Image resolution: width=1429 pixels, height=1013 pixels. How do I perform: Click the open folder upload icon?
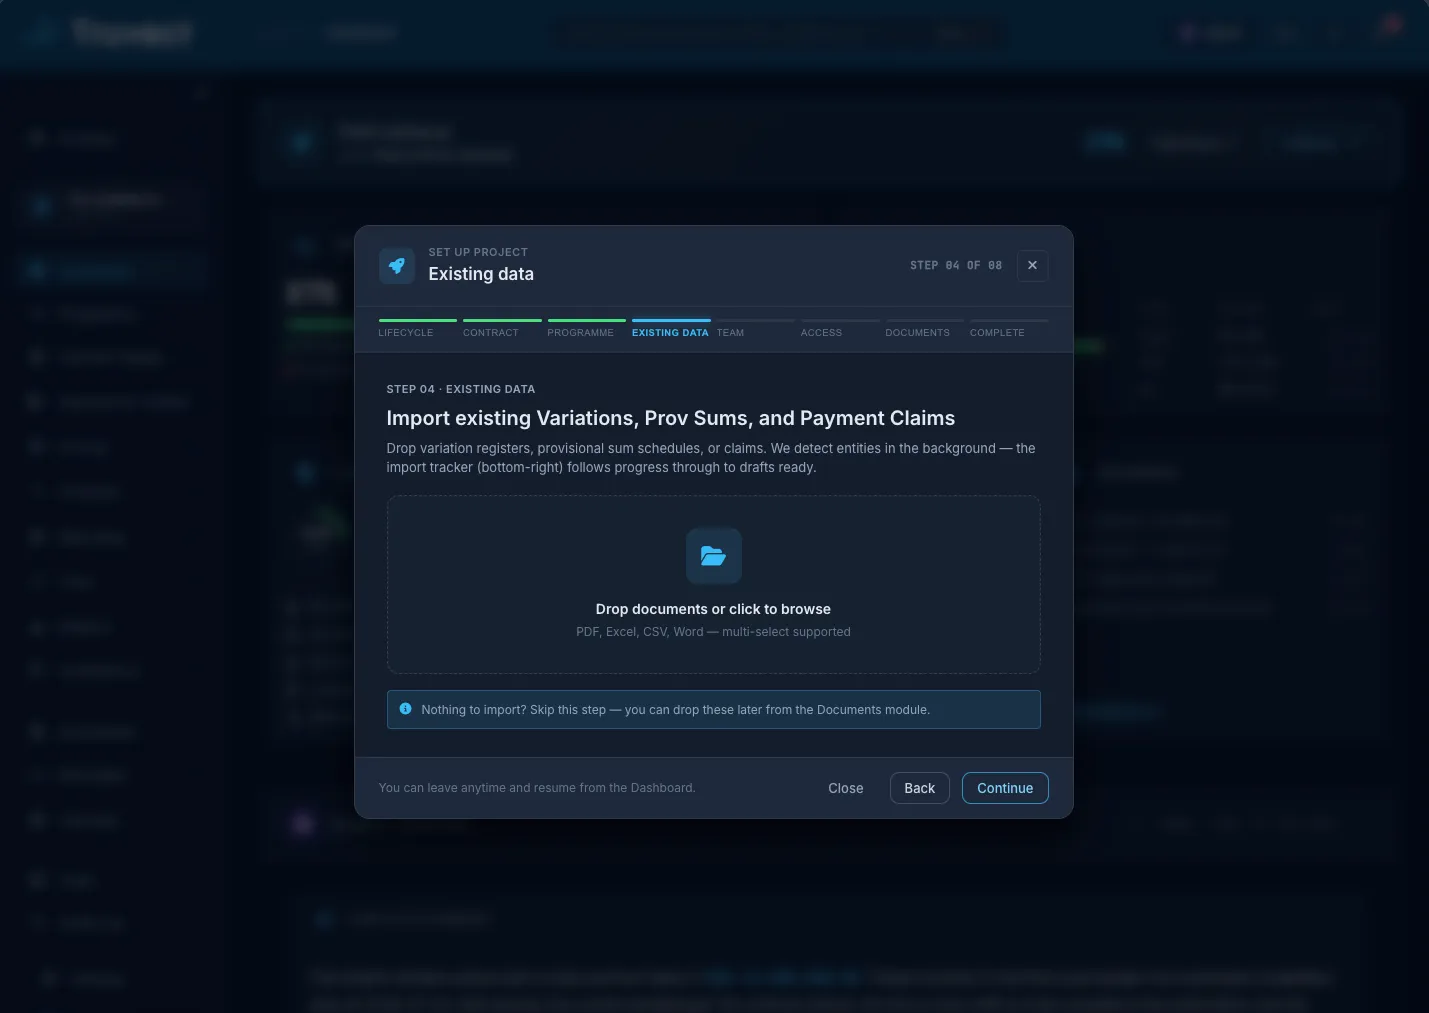click(713, 556)
